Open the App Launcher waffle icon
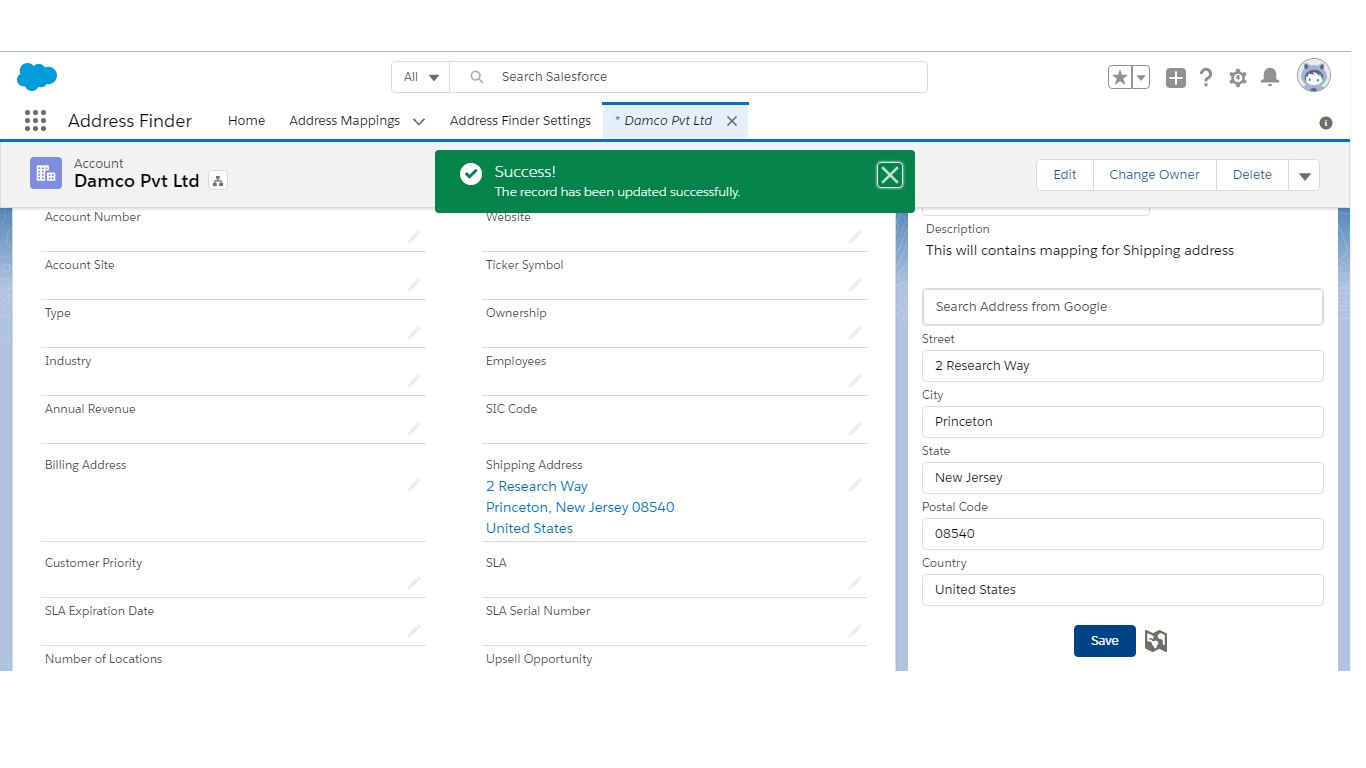The height and width of the screenshot is (768, 1366). click(35, 120)
